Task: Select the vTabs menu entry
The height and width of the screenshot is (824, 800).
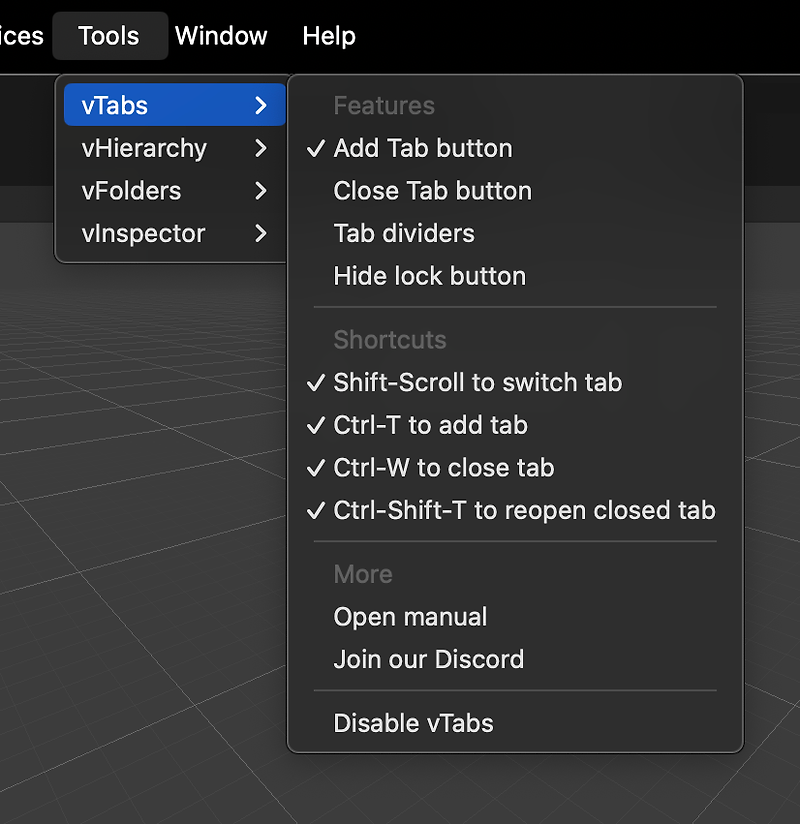Action: pyautogui.click(x=175, y=105)
